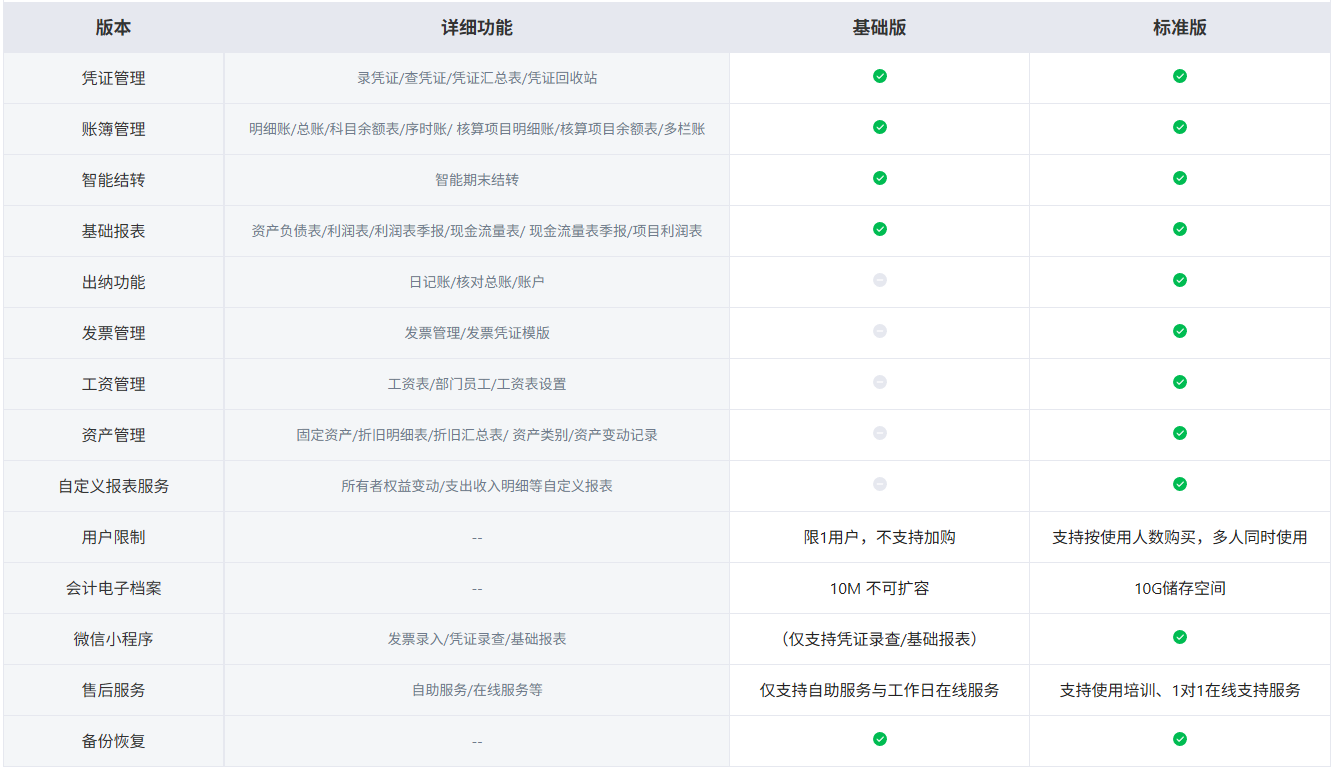Click the 标准版 green check for 智能结转
Viewport: 1334px width, 769px height.
[1179, 178]
